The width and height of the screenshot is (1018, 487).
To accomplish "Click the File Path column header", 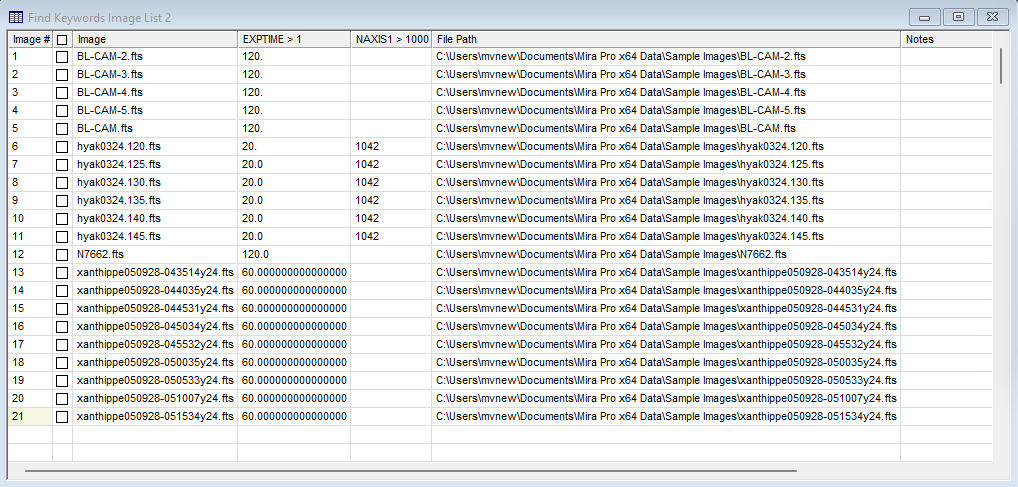I will click(665, 39).
